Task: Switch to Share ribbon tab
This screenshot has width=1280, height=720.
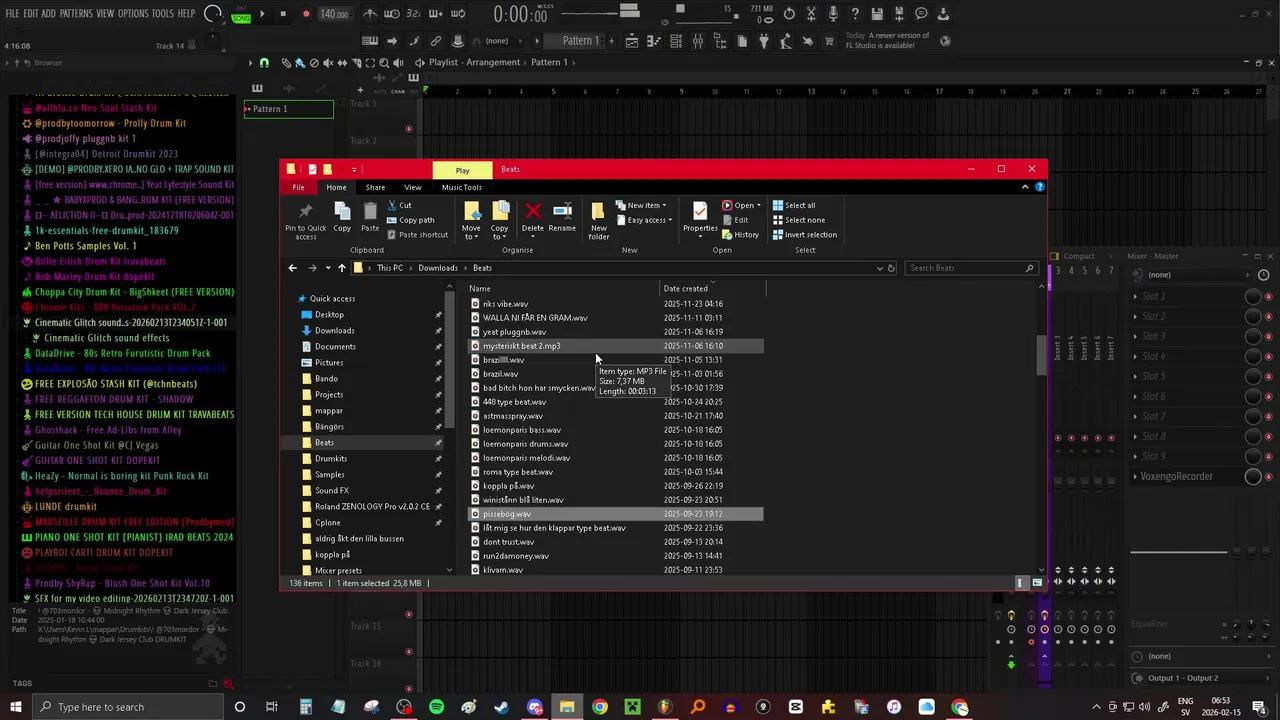Action: [x=375, y=187]
